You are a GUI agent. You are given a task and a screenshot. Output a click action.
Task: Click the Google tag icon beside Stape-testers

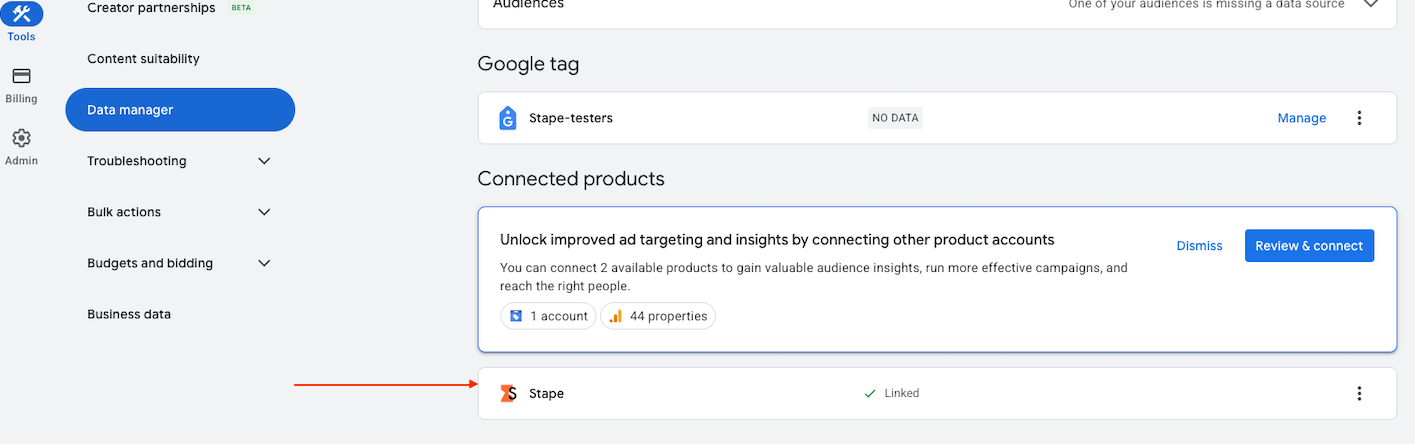(508, 118)
